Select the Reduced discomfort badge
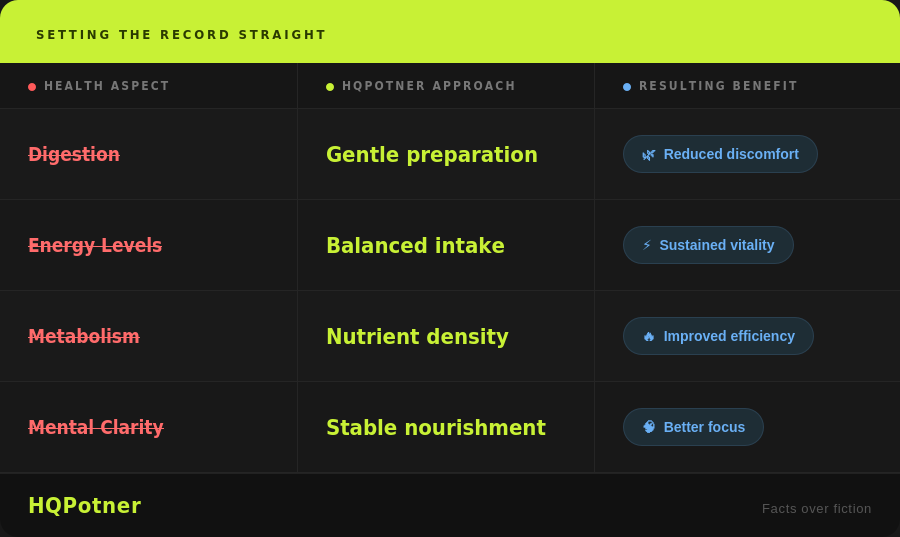900x537 pixels. (720, 154)
